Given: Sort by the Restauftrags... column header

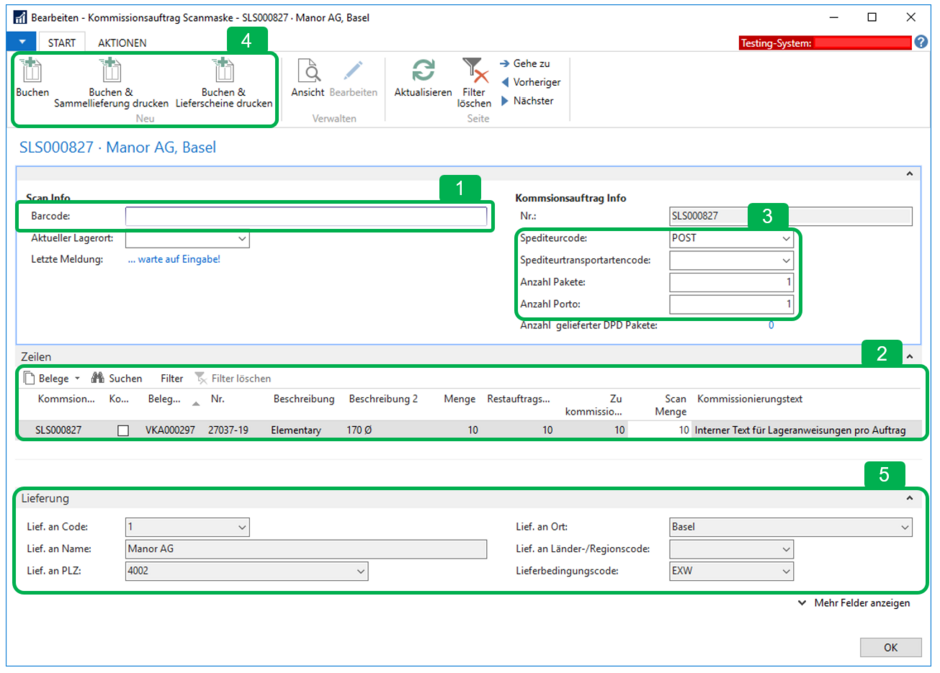Looking at the screenshot, I should (518, 399).
